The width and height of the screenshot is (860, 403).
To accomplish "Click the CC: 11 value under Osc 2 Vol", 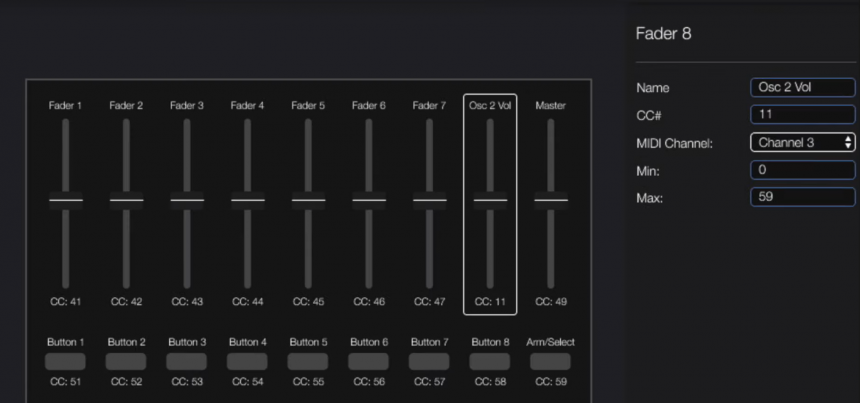I will (x=490, y=302).
